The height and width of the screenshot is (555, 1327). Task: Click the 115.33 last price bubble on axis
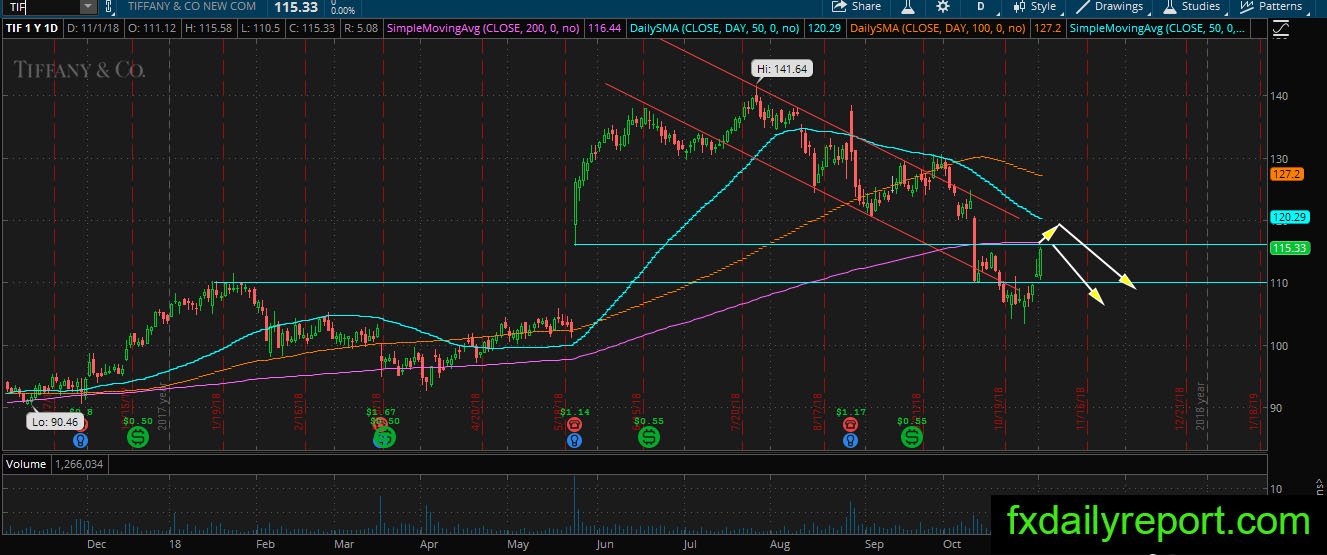1288,247
